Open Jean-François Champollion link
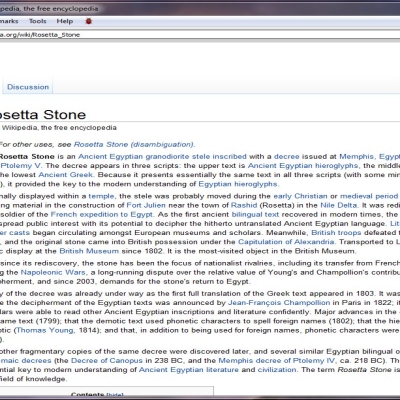The image size is (400, 400). pyautogui.click(x=279, y=302)
